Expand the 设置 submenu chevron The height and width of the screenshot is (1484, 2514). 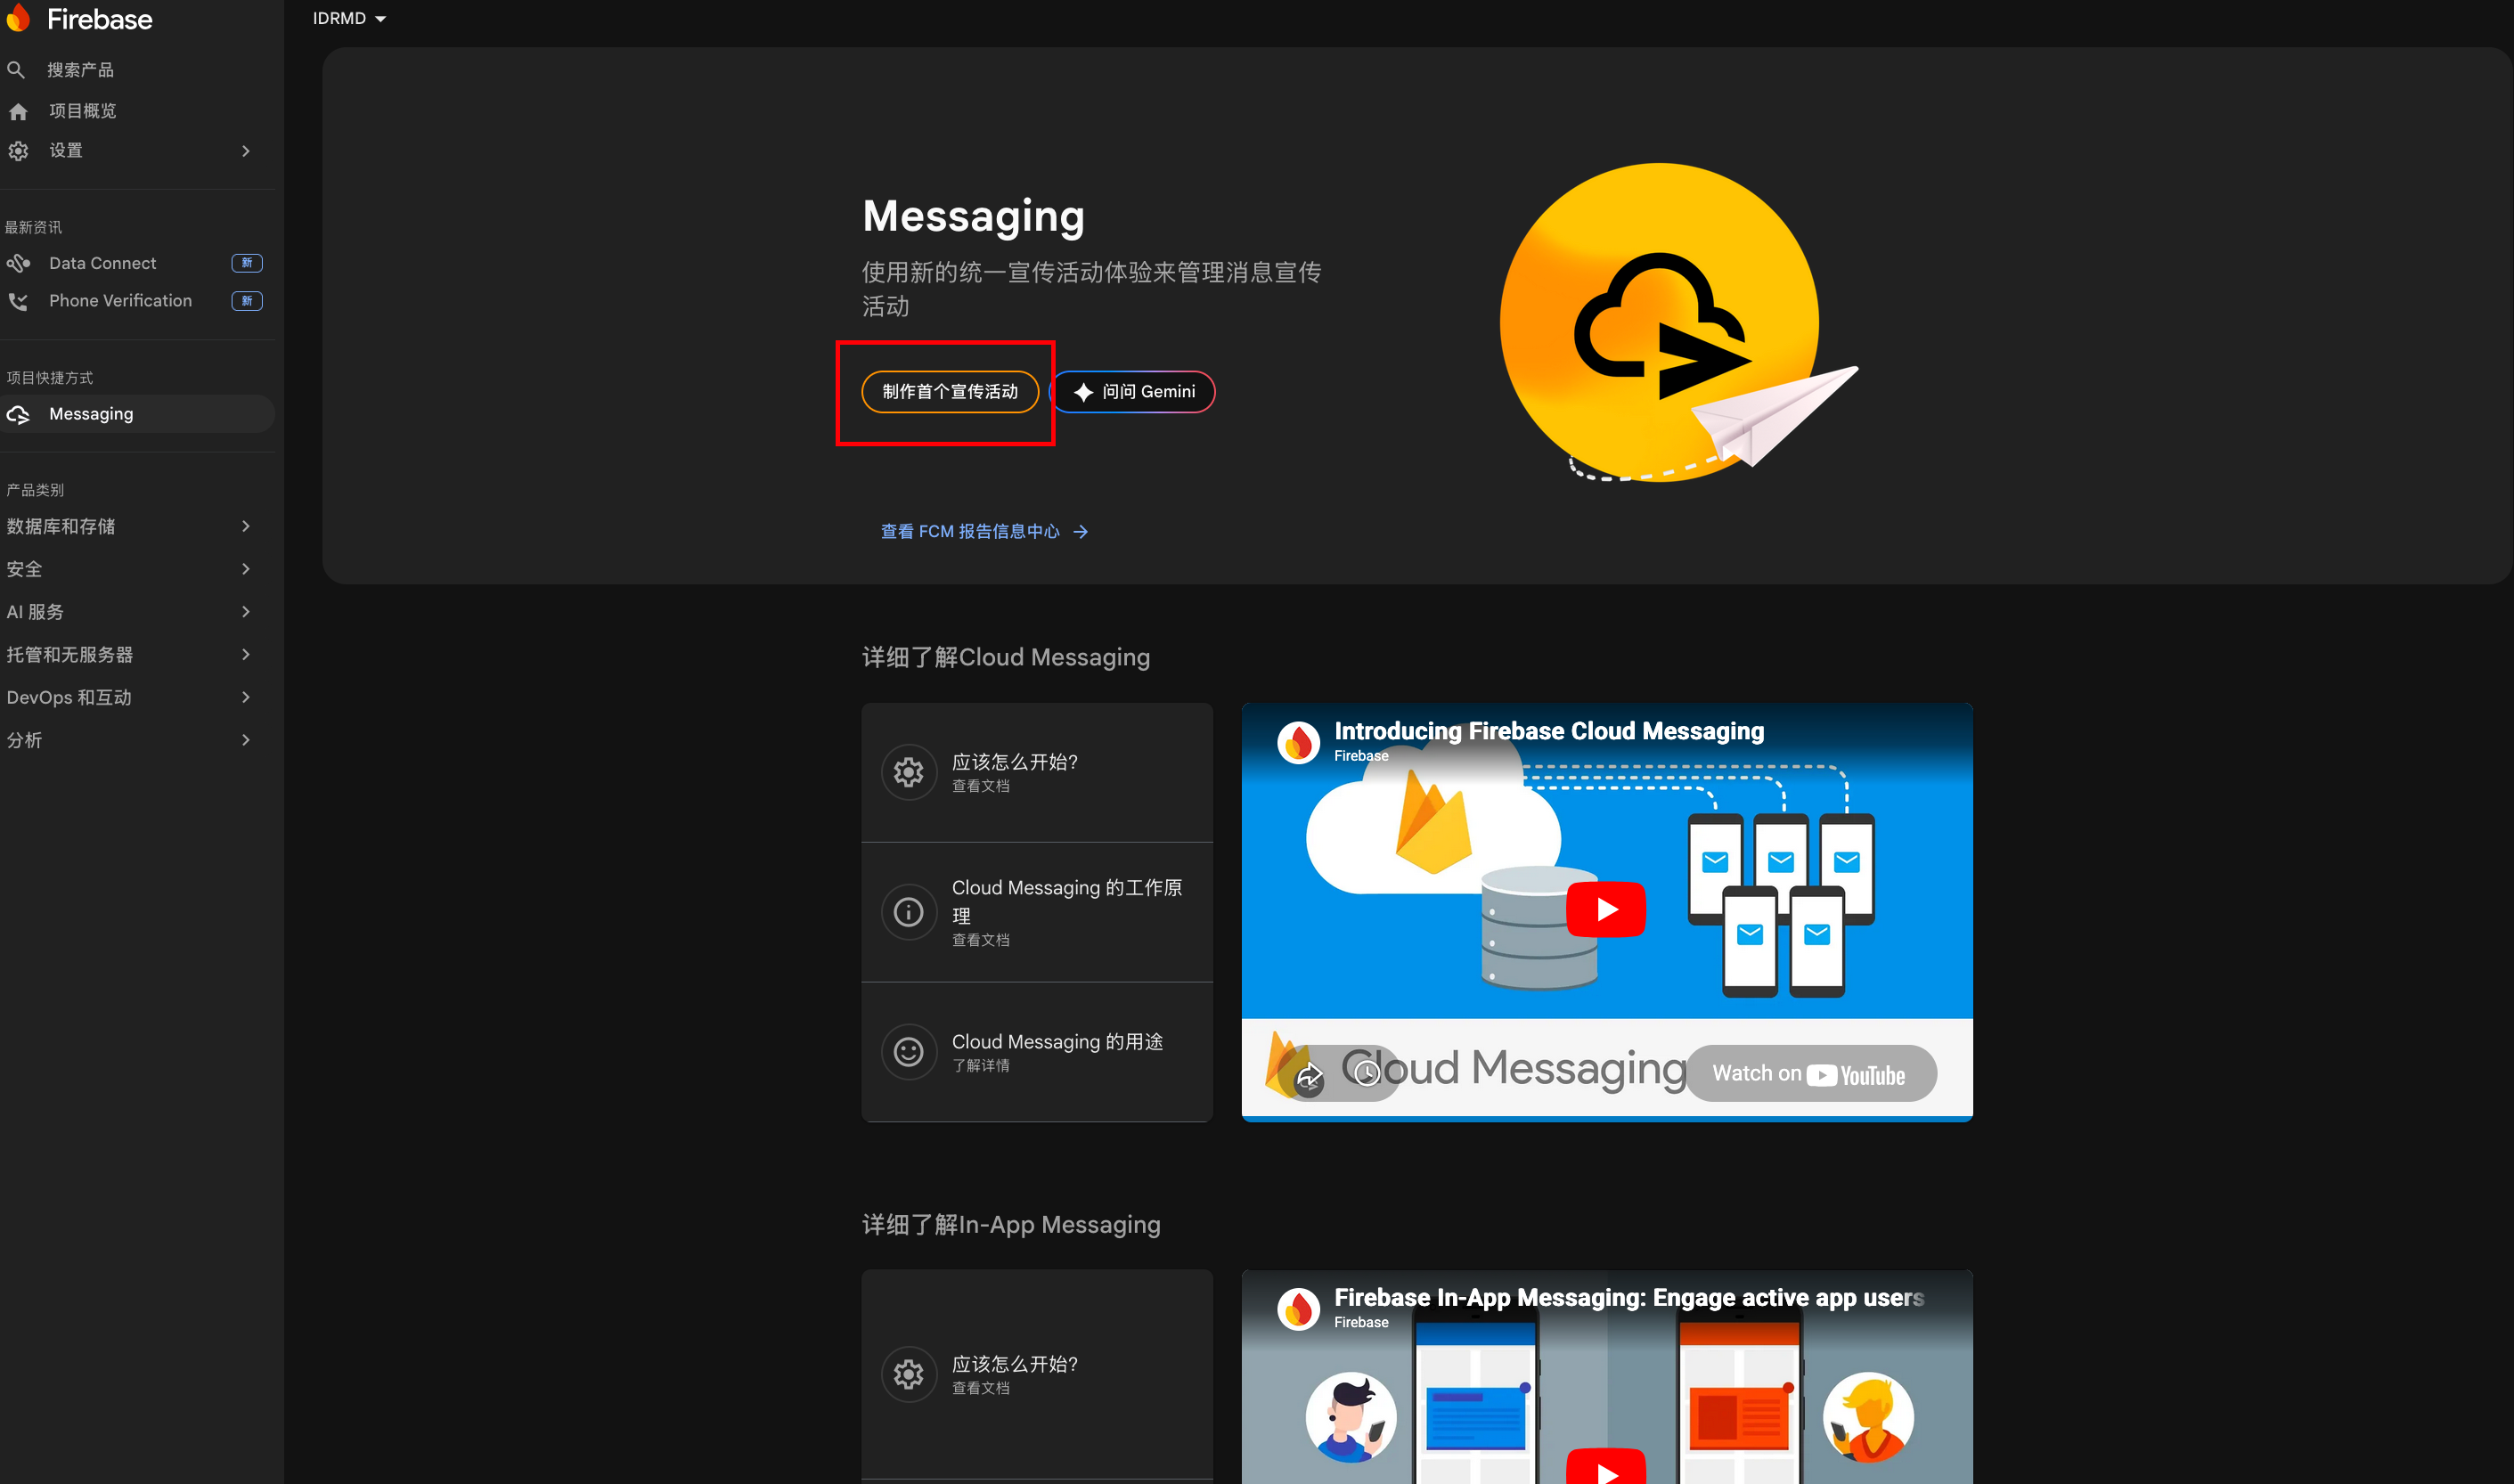246,151
